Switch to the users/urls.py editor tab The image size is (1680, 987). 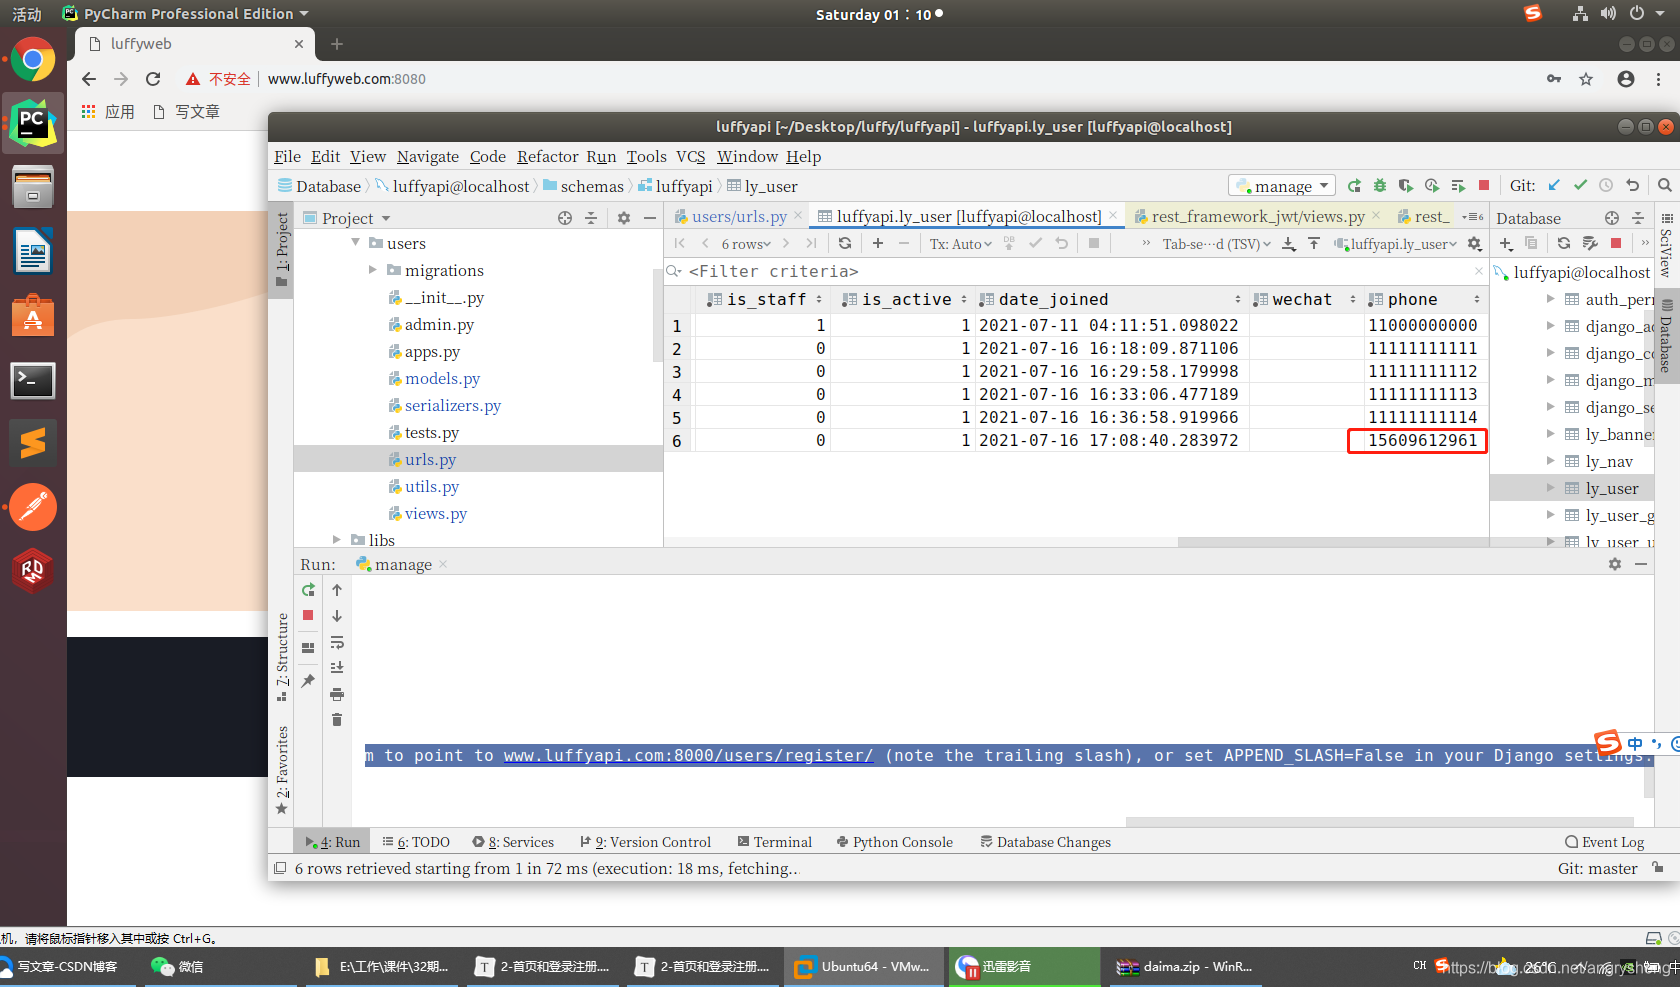point(739,217)
